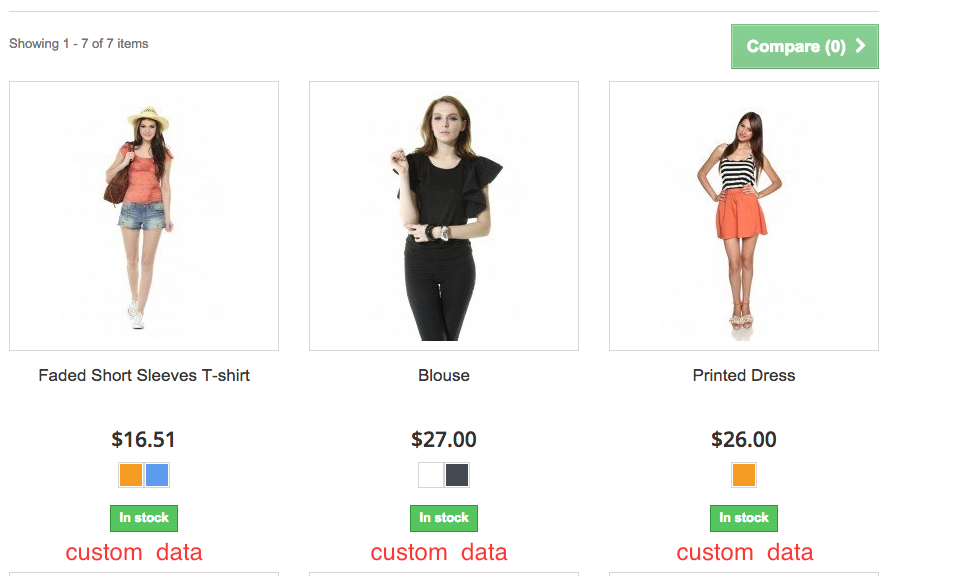Click the In stock badge under the Blouse

tap(444, 518)
